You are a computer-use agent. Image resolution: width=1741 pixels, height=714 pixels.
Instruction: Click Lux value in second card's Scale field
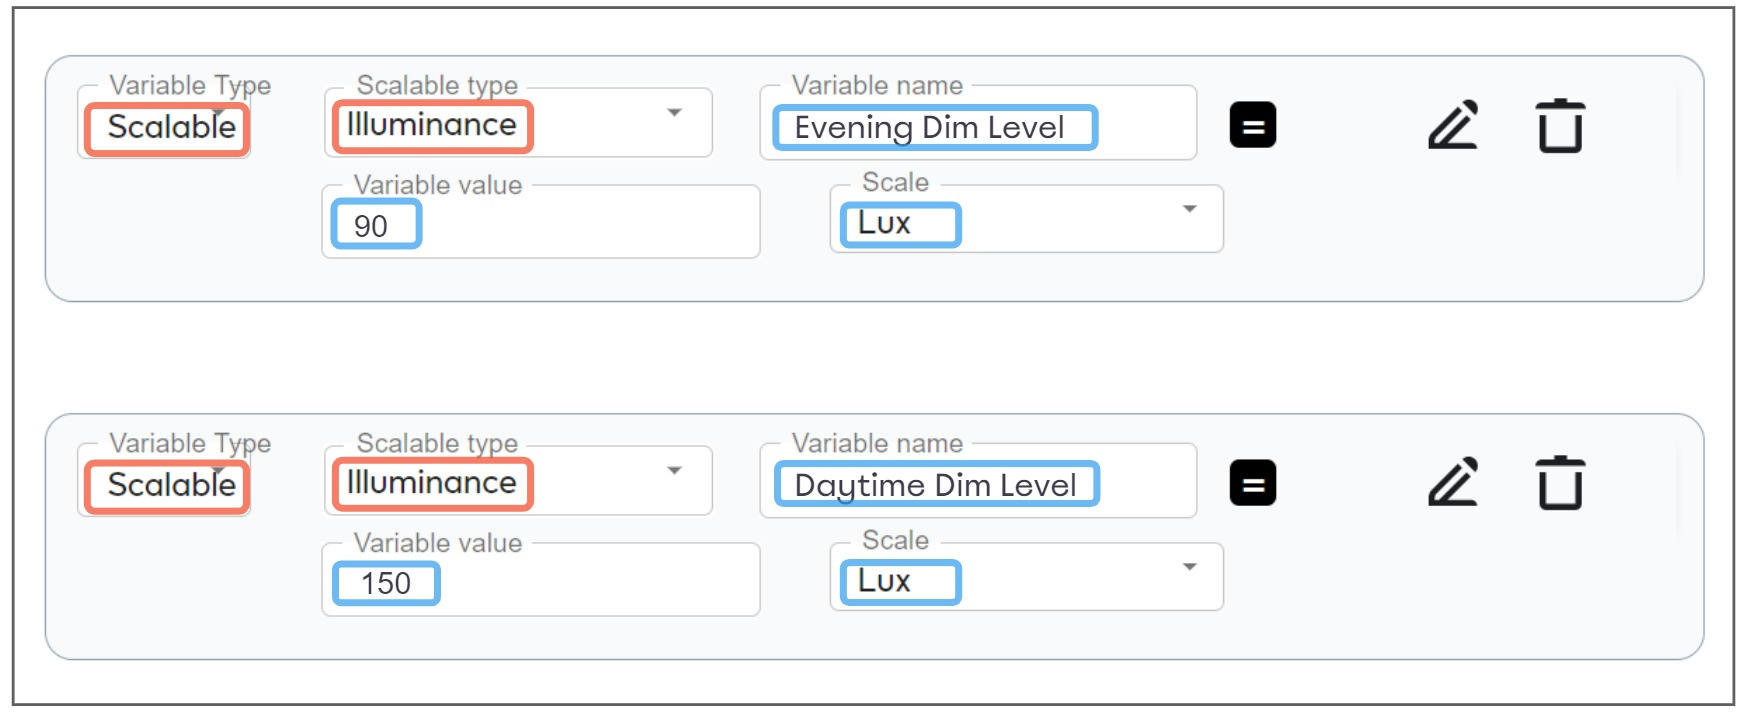pos(884,581)
